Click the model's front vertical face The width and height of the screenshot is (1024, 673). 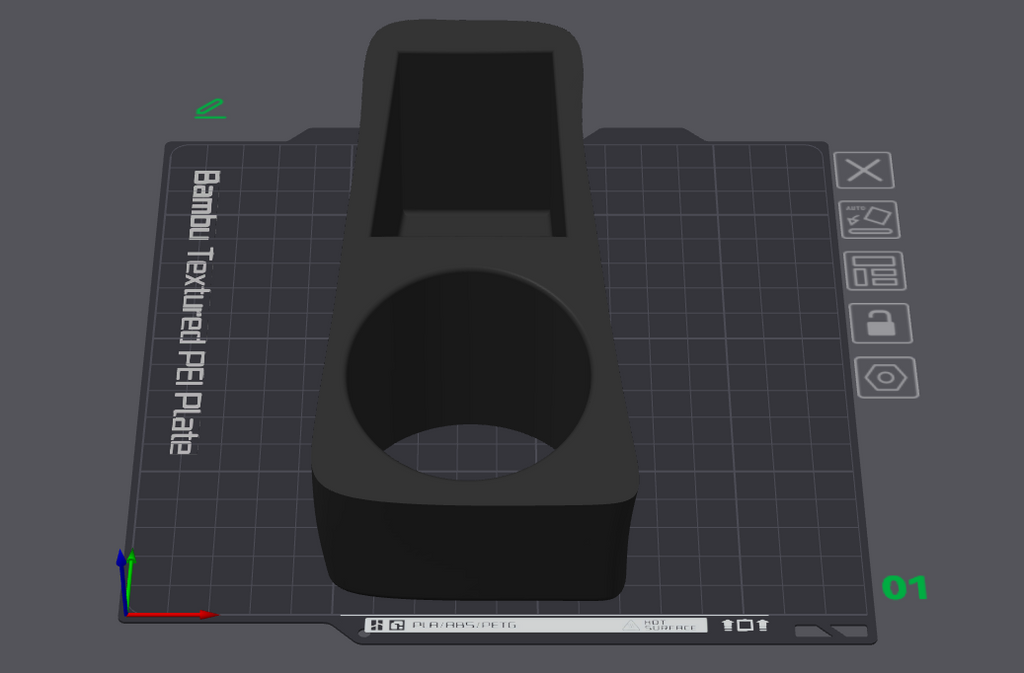[x=473, y=548]
